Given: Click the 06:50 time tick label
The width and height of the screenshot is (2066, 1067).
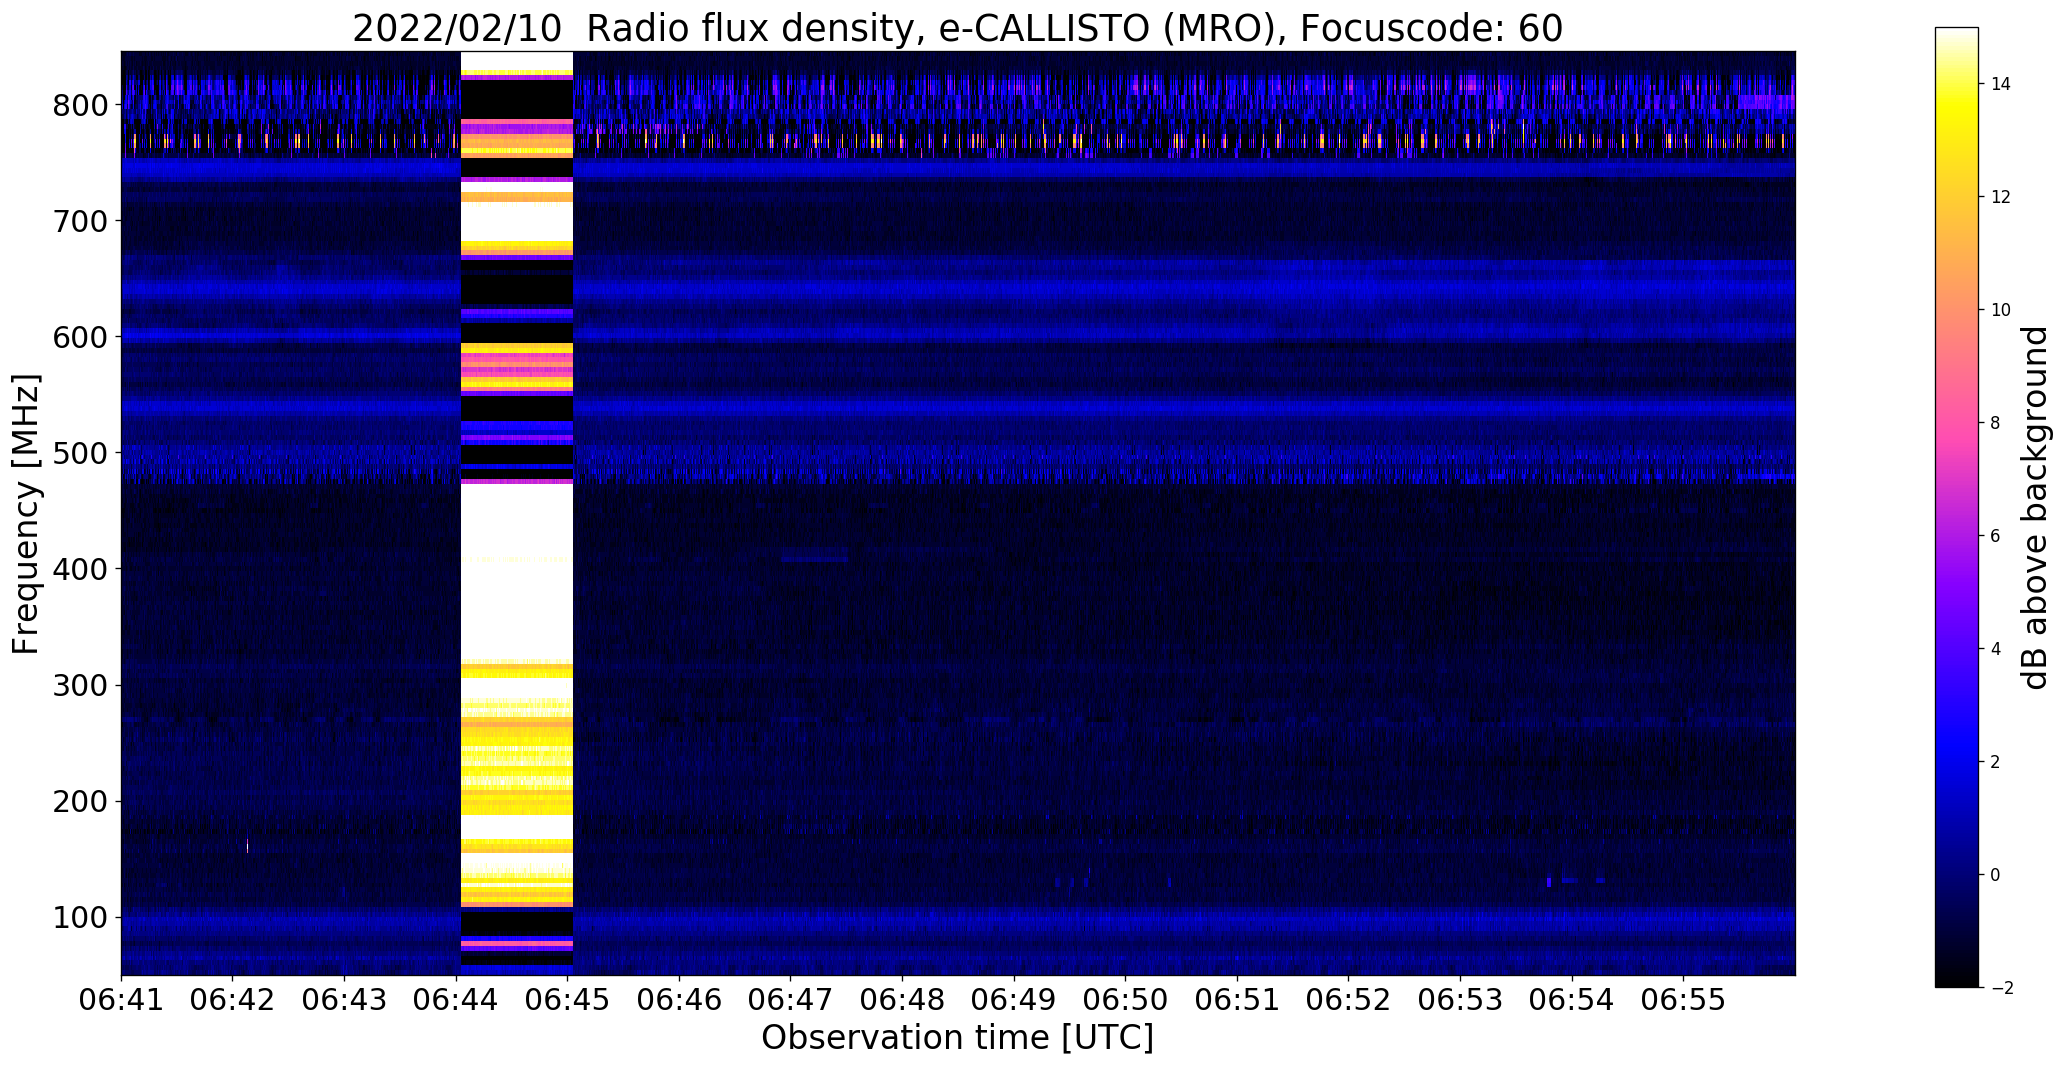Looking at the screenshot, I should click(x=1125, y=999).
